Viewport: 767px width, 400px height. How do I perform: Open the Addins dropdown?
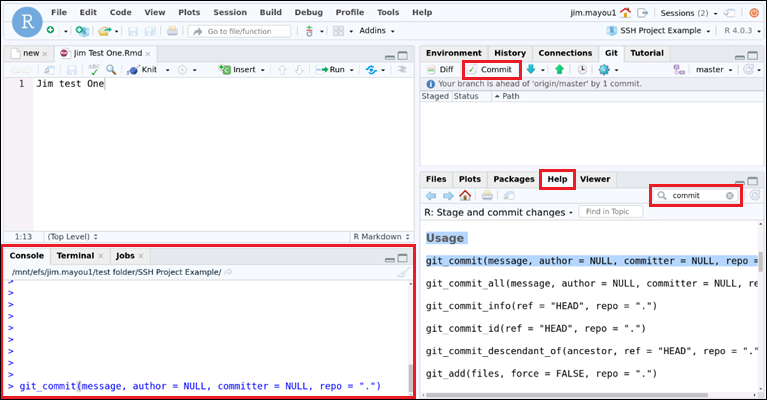(x=377, y=31)
